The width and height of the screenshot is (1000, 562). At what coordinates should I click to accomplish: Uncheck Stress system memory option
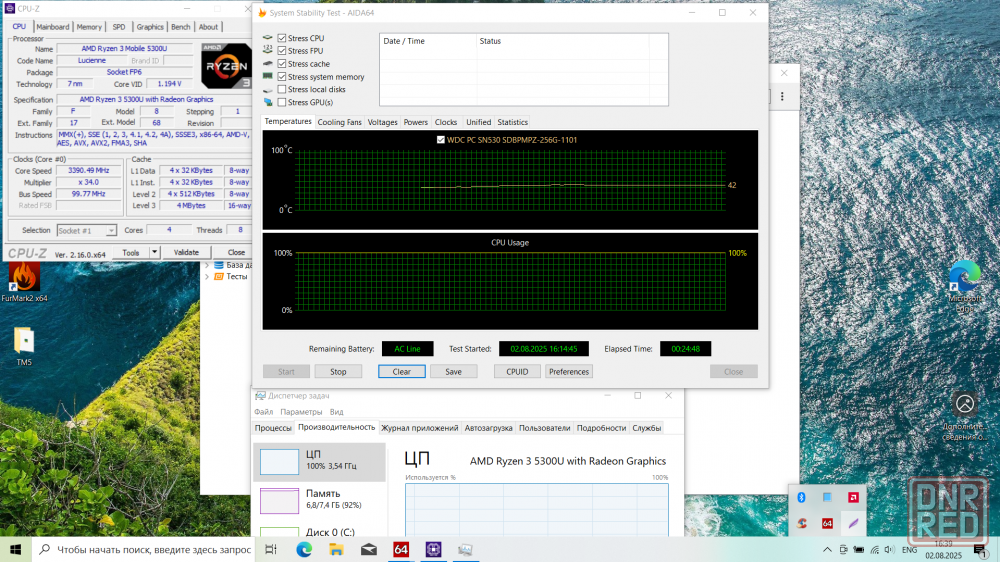(282, 77)
